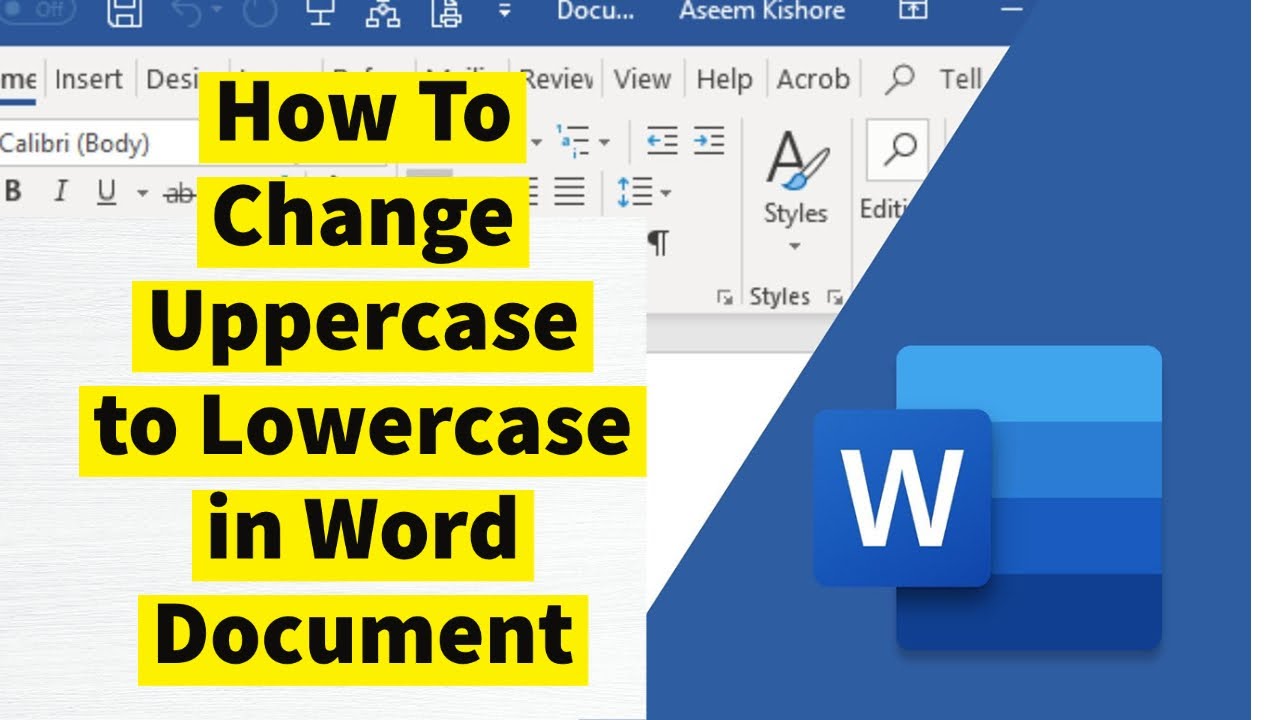Click the Styles gallery button
Screen dimensions: 1280x720
tap(797, 176)
